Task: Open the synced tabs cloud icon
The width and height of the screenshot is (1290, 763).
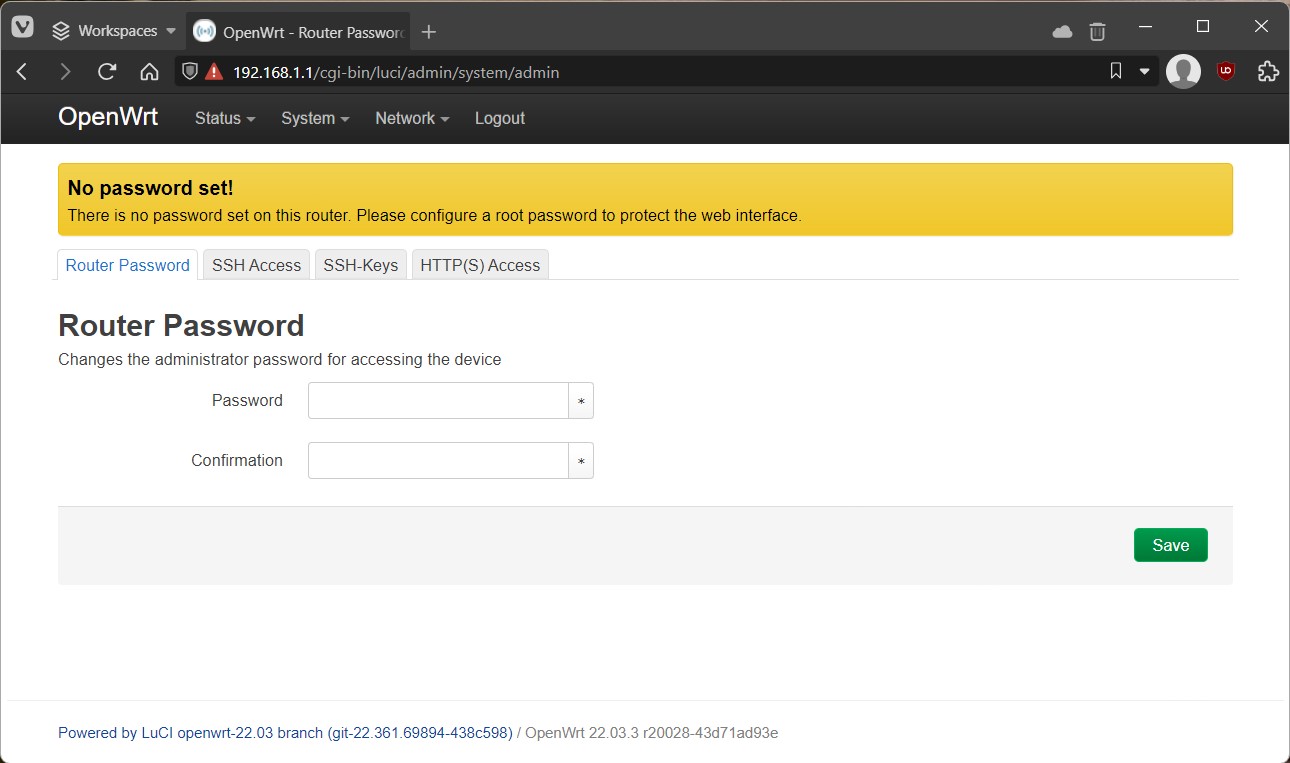Action: coord(1062,32)
